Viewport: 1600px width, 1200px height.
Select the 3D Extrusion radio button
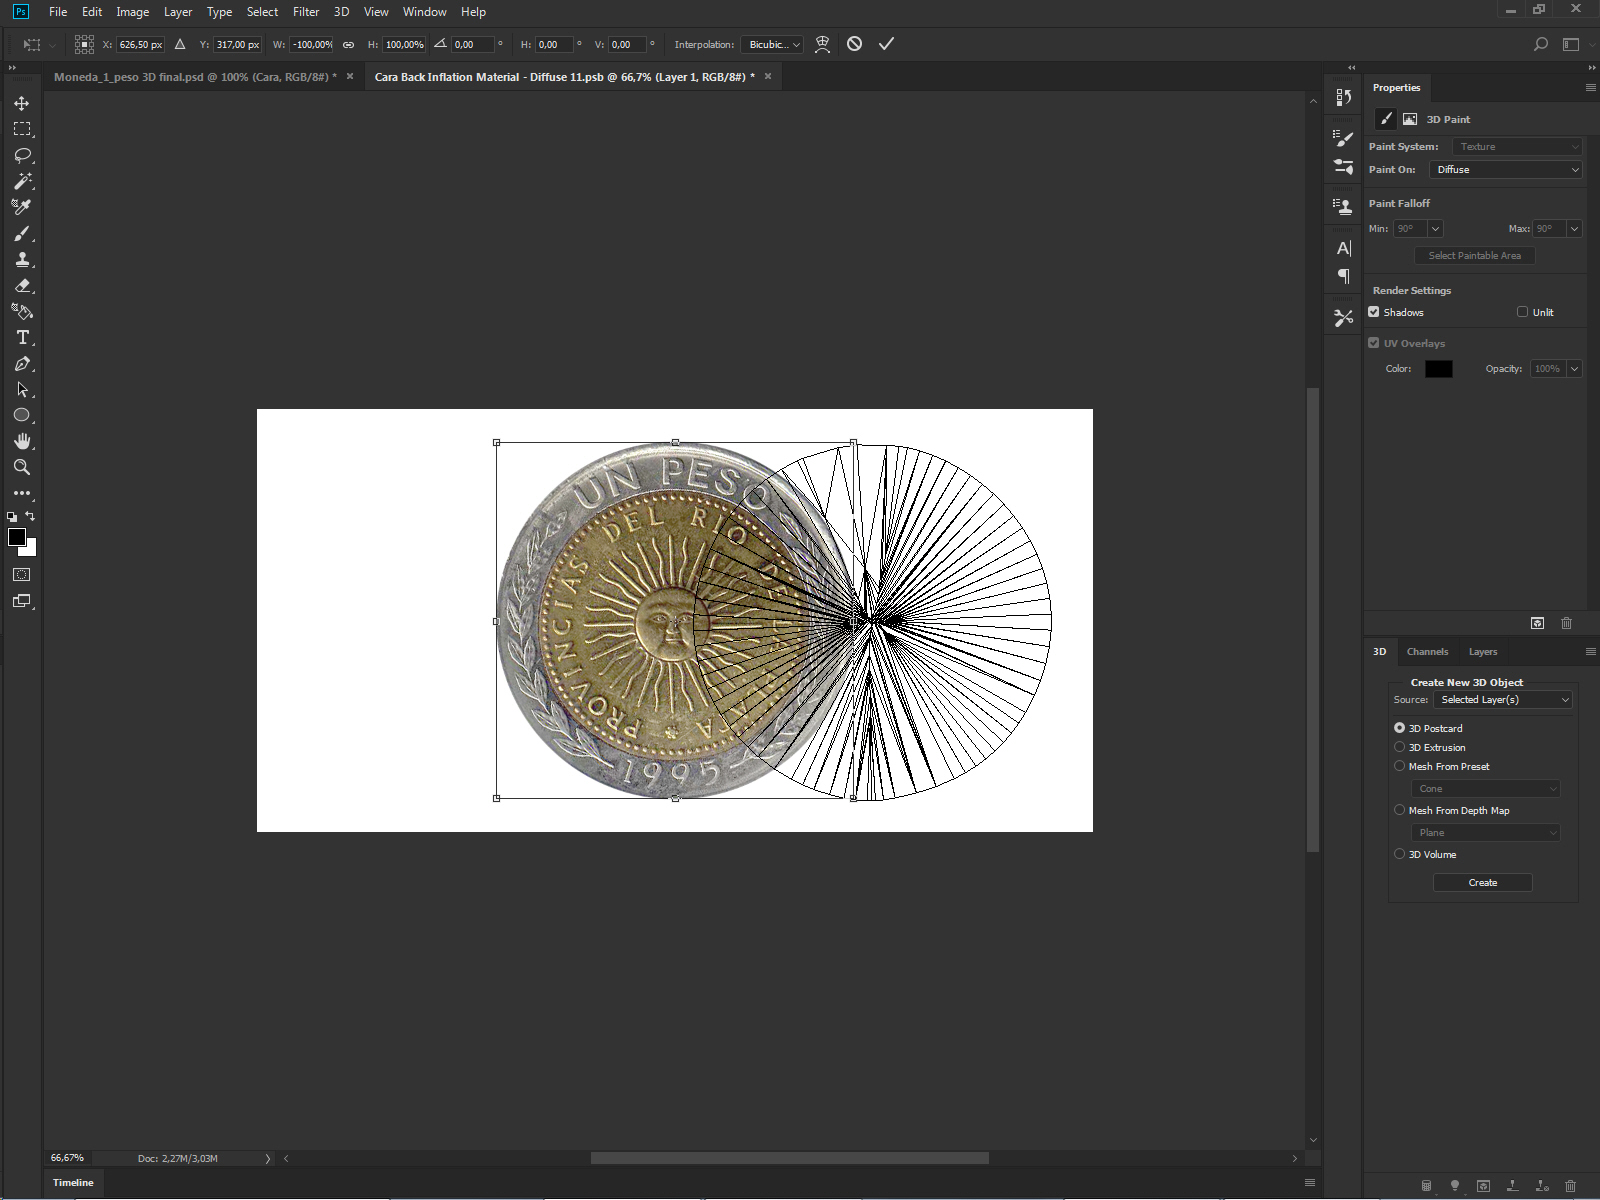(1399, 747)
